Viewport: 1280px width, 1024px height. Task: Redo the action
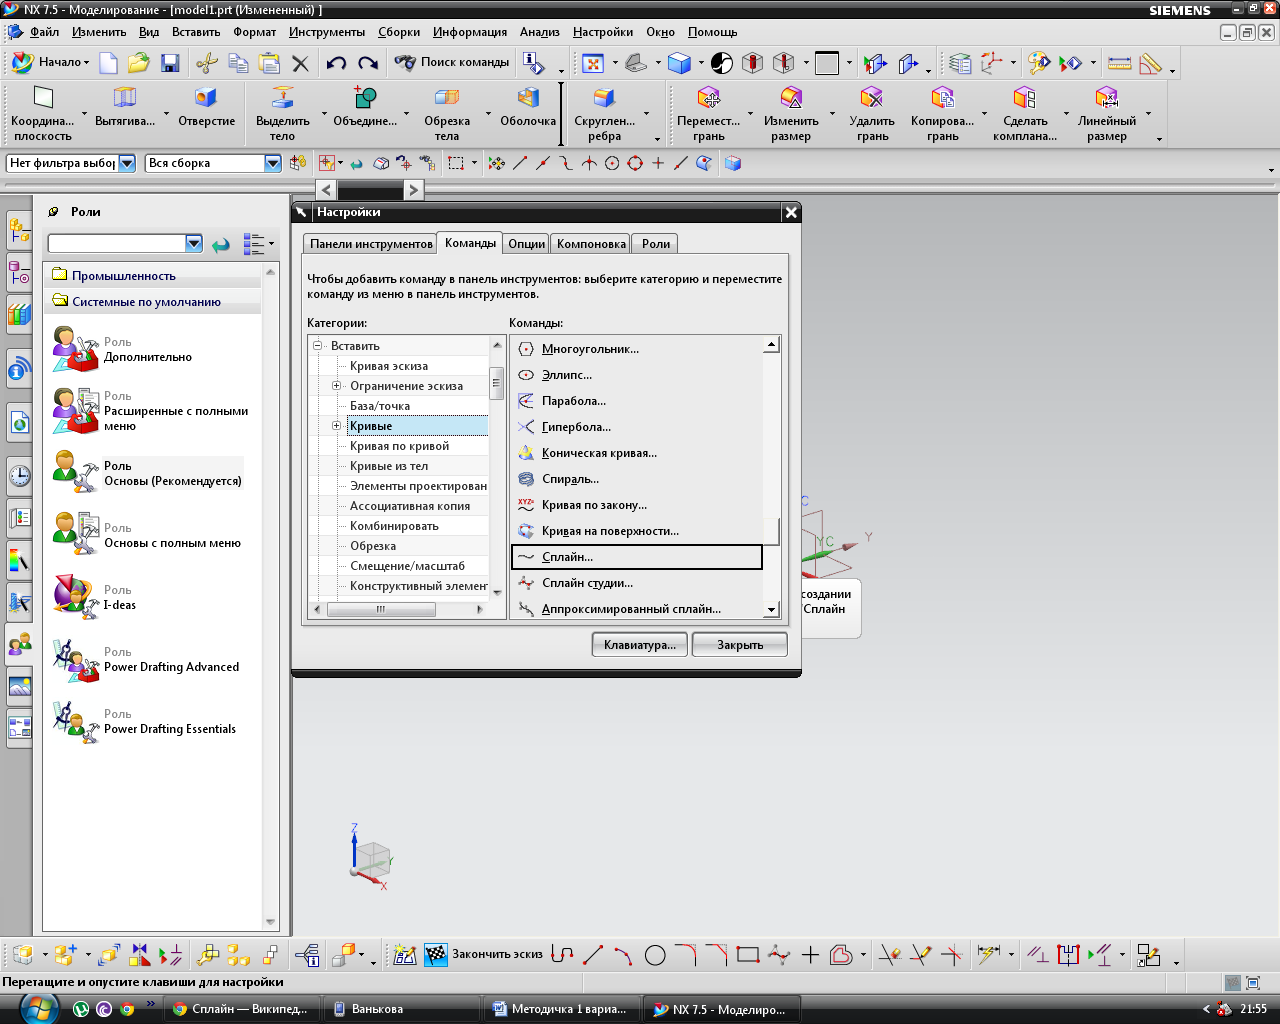368,63
